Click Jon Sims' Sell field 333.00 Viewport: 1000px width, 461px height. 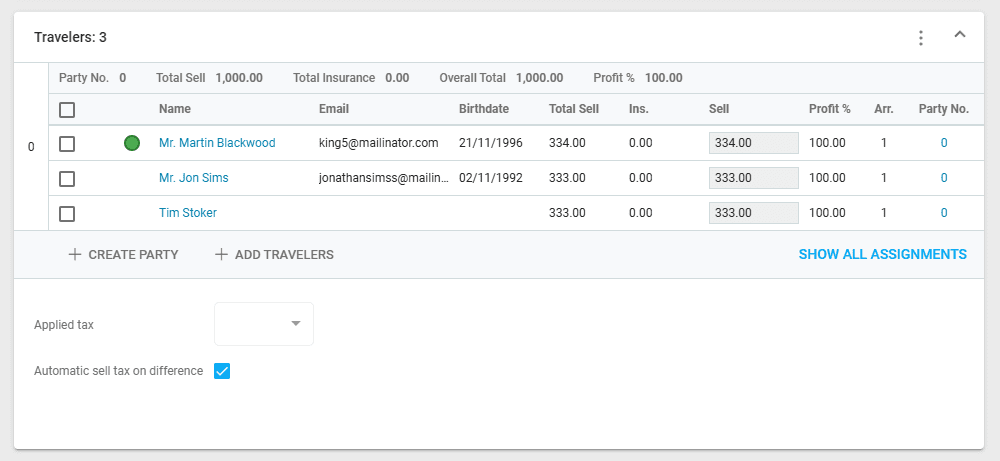754,178
